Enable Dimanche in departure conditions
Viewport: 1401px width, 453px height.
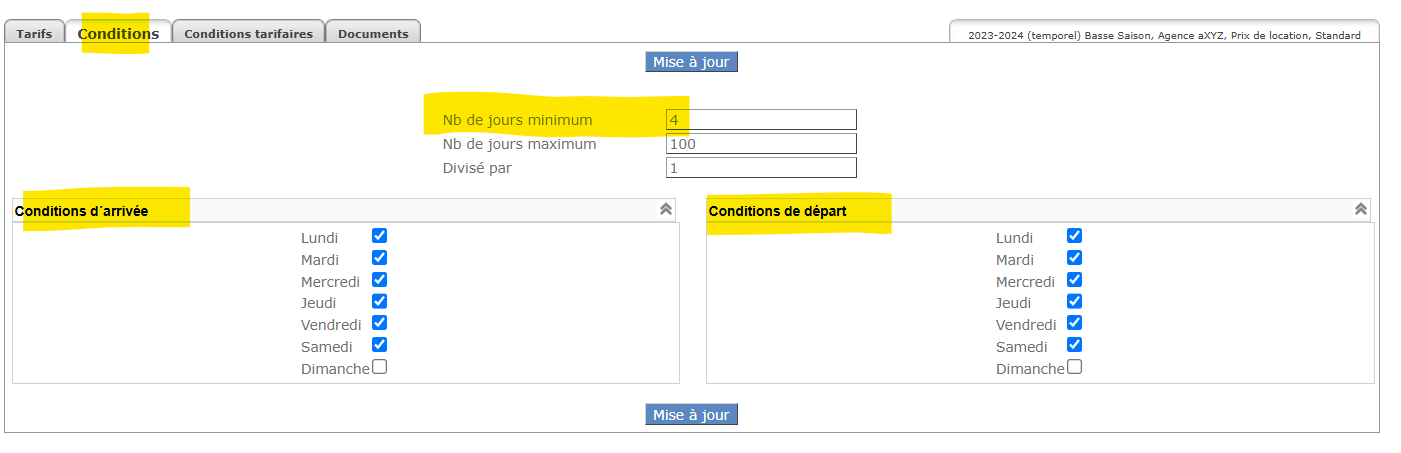[1074, 367]
